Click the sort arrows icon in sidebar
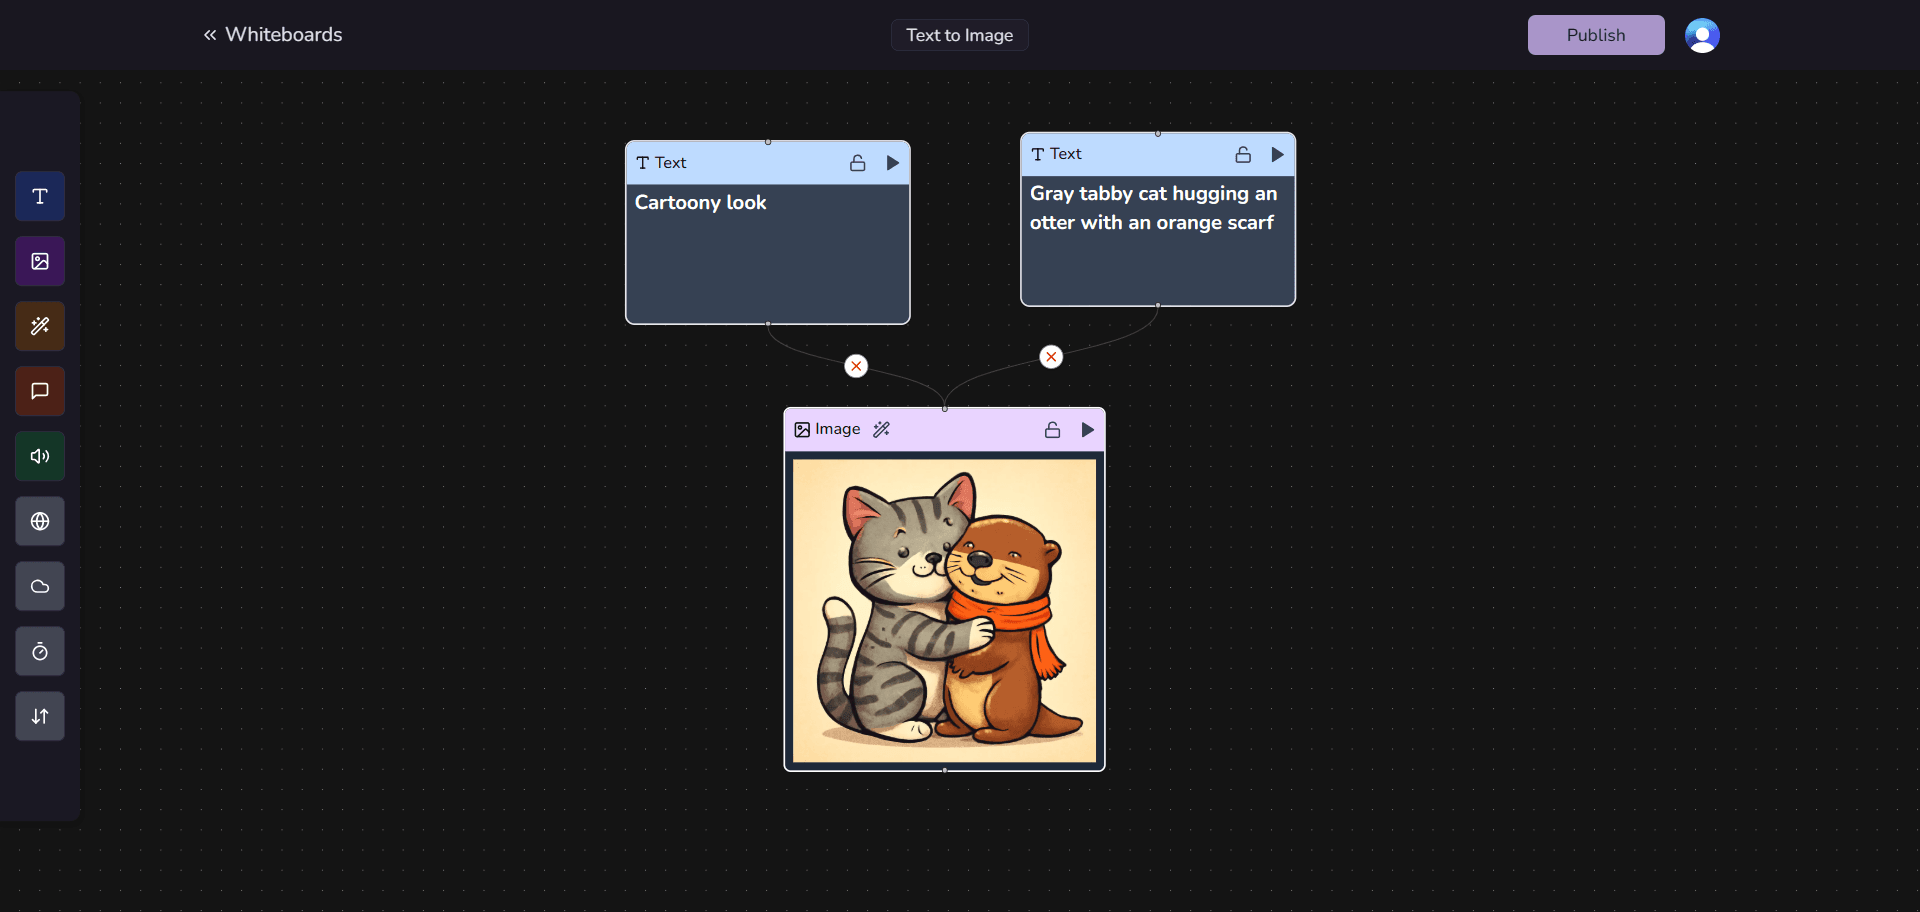The height and width of the screenshot is (912, 1920). (x=39, y=716)
